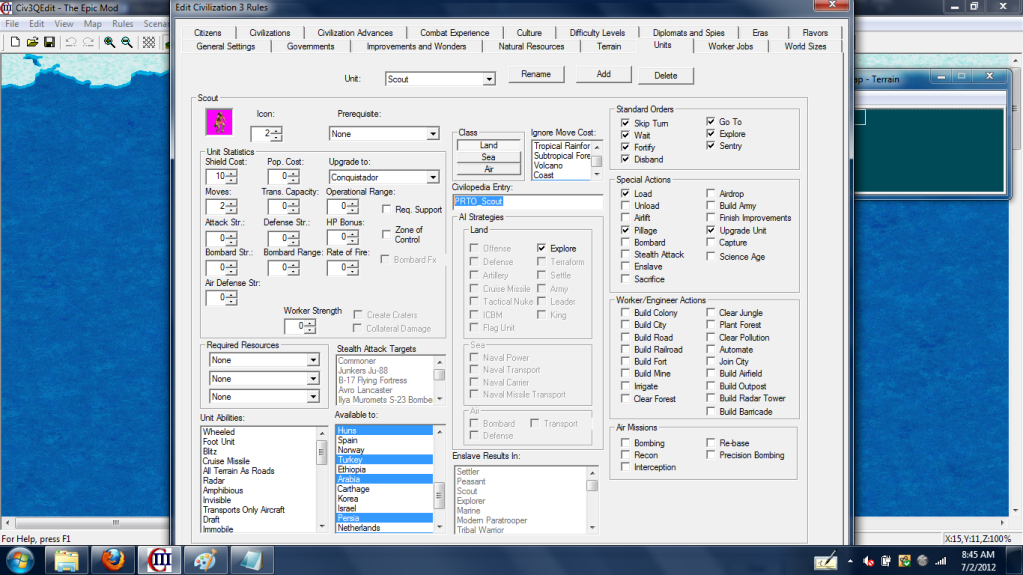
Task: Open the third Required Resources dropdown
Action: point(313,397)
